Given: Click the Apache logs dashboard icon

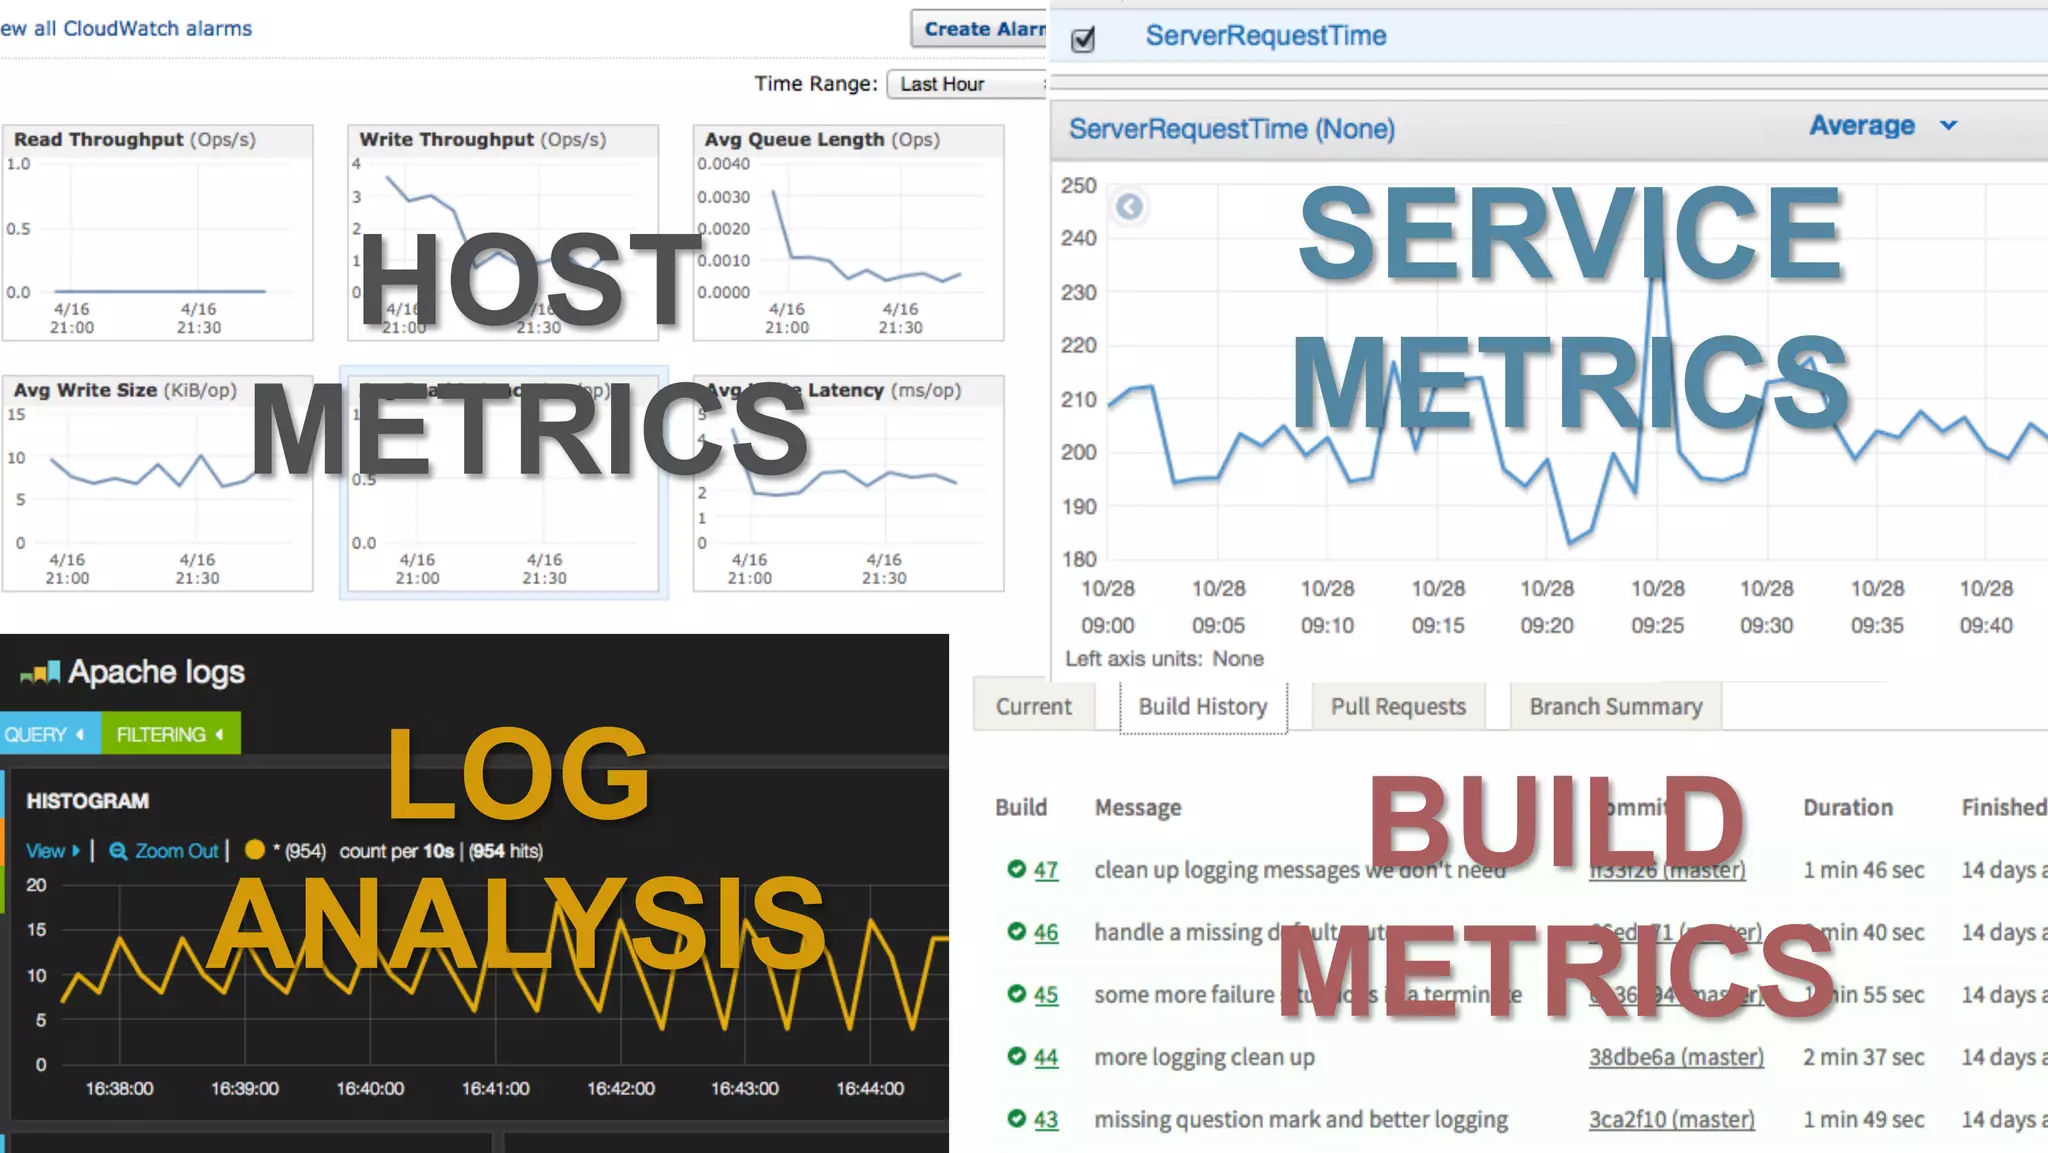Looking at the screenshot, I should (x=40, y=673).
